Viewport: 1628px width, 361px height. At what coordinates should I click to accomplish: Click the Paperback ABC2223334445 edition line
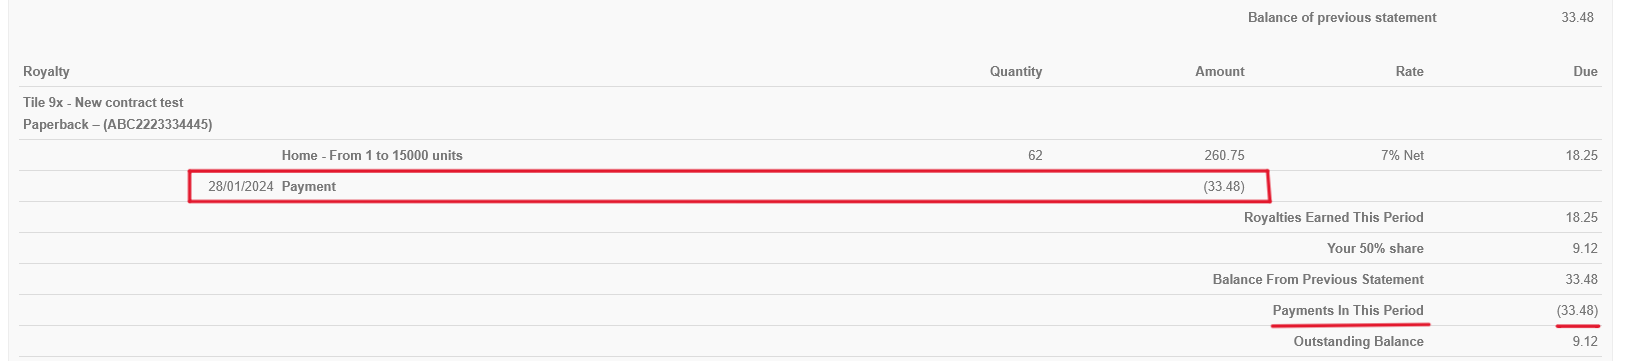pyautogui.click(x=118, y=125)
